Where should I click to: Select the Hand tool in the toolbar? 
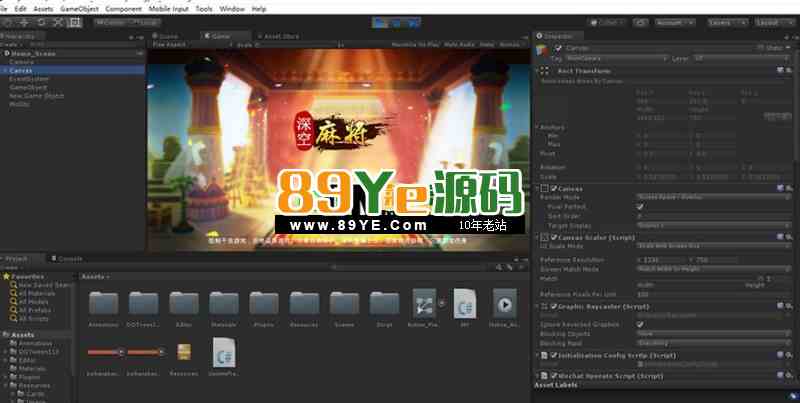[x=8, y=22]
